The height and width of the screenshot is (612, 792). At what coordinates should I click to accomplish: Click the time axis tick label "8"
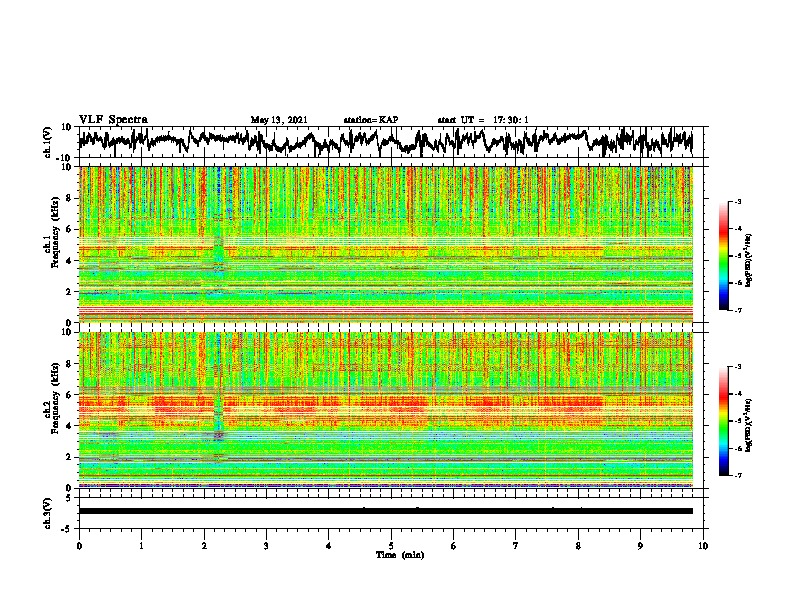click(578, 546)
